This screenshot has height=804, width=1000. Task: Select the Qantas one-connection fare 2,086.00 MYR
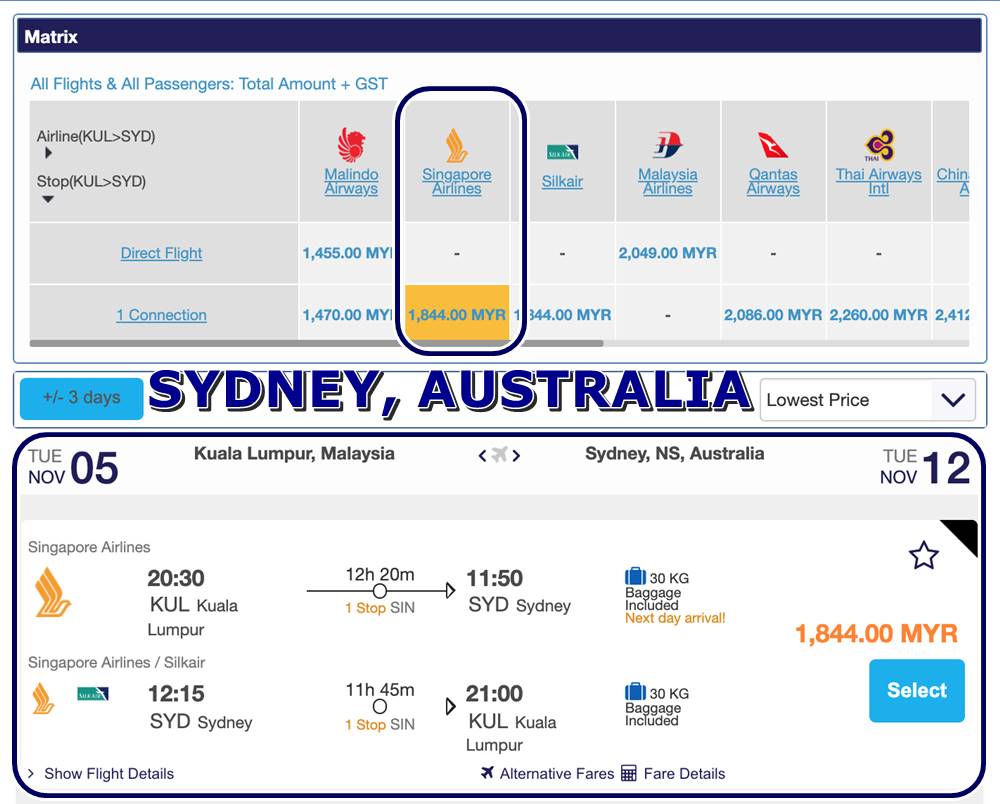pyautogui.click(x=773, y=315)
